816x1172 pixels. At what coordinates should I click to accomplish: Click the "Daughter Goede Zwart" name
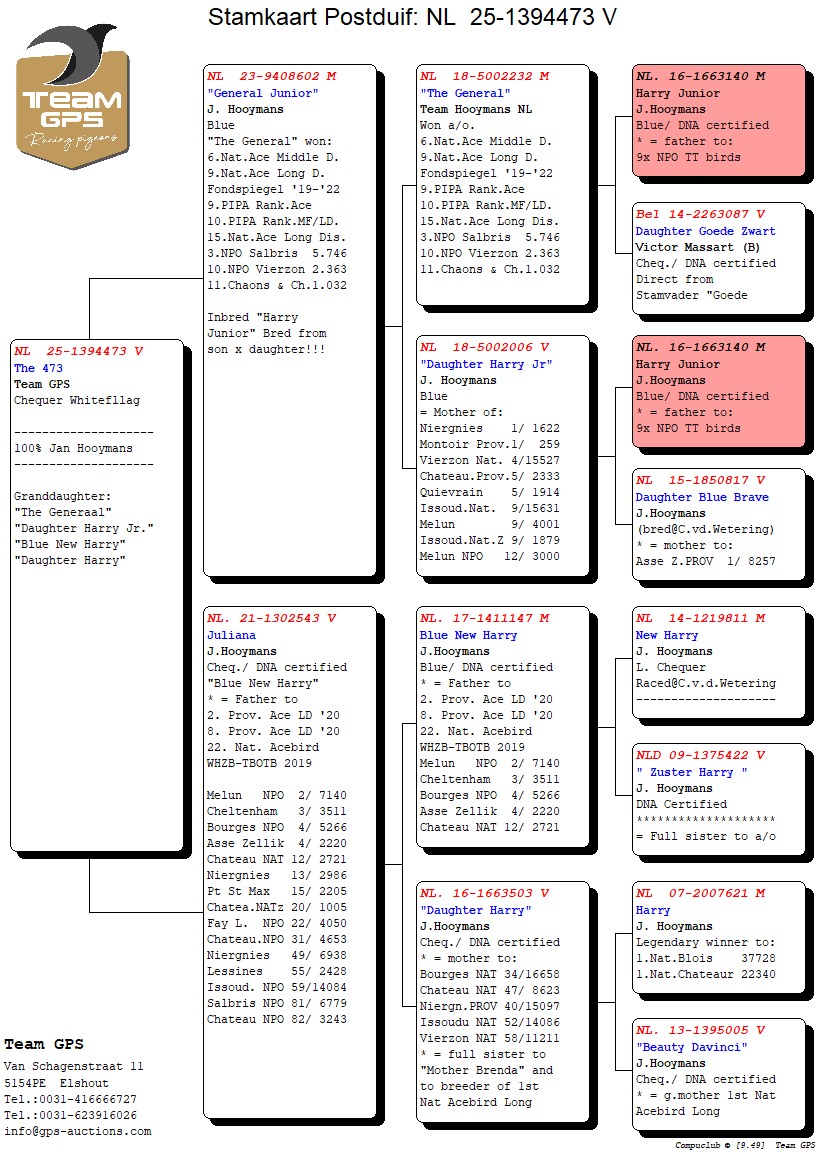706,231
